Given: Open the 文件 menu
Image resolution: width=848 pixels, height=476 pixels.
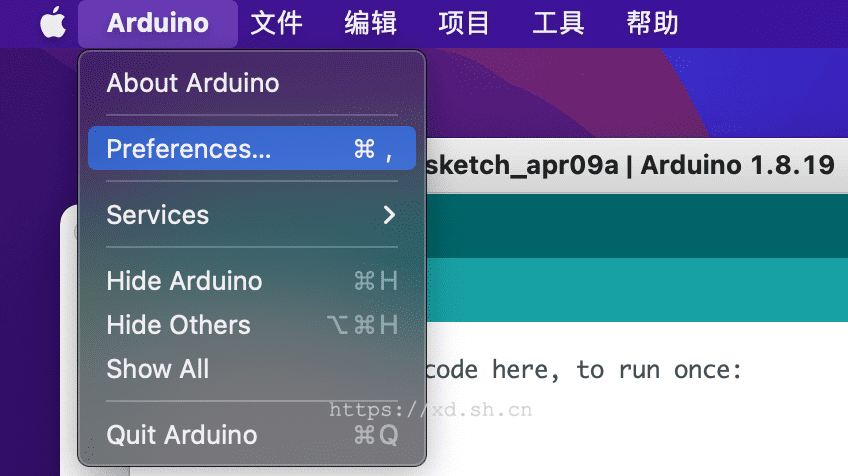Looking at the screenshot, I should coord(276,23).
